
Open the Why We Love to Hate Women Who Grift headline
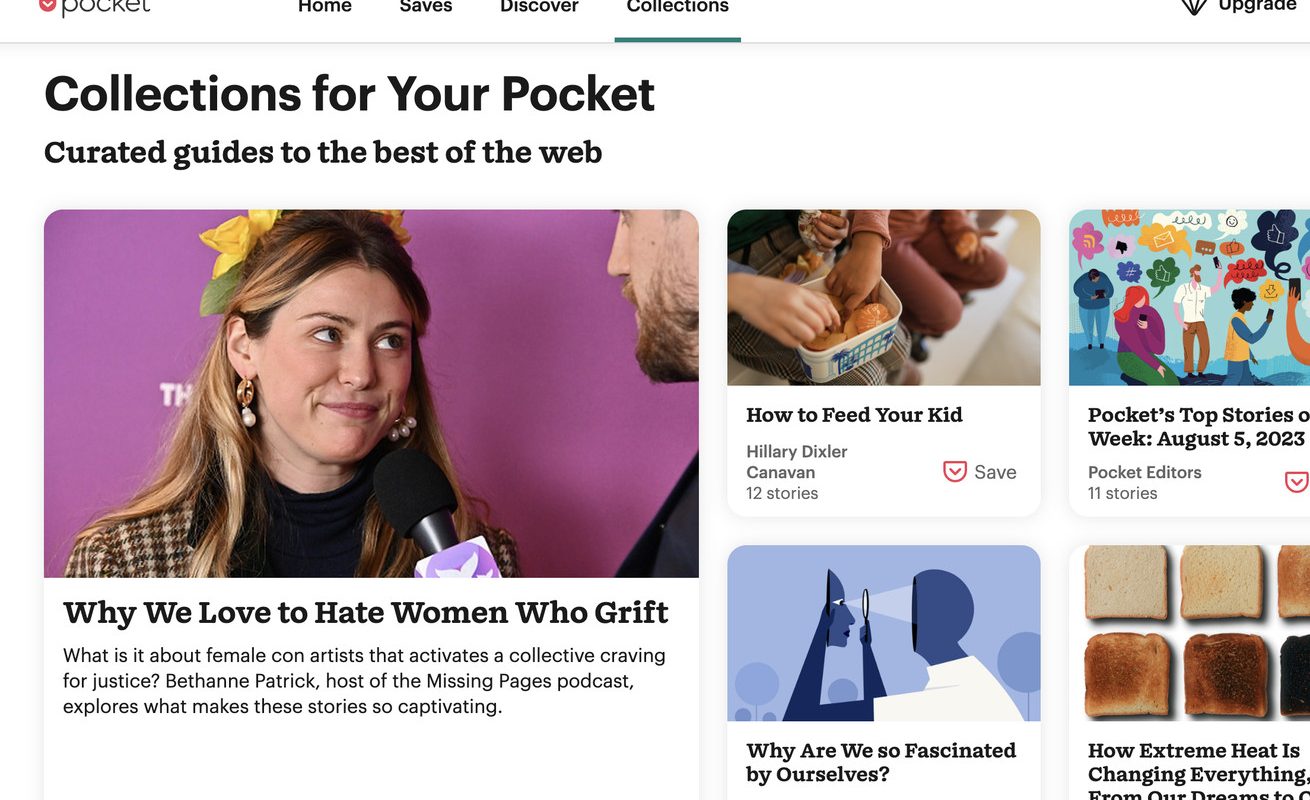coord(366,612)
